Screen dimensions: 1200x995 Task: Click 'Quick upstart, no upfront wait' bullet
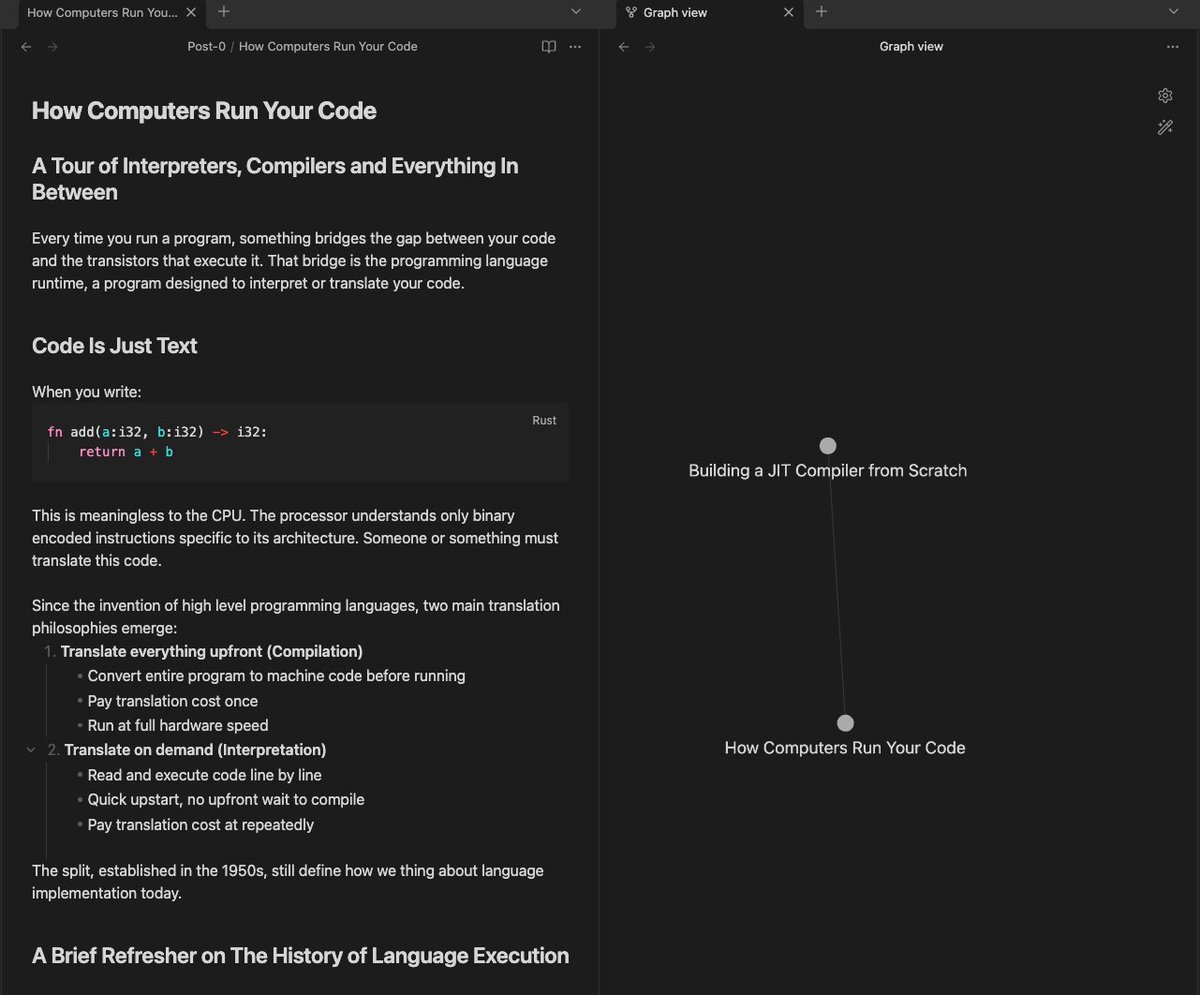click(226, 799)
